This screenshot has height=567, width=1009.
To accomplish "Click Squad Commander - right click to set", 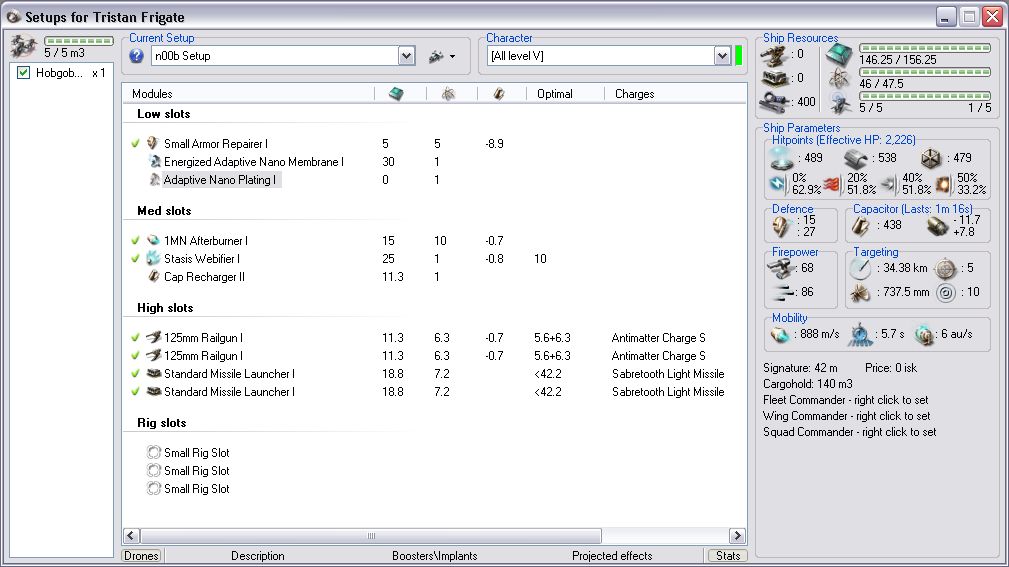I will coord(849,432).
